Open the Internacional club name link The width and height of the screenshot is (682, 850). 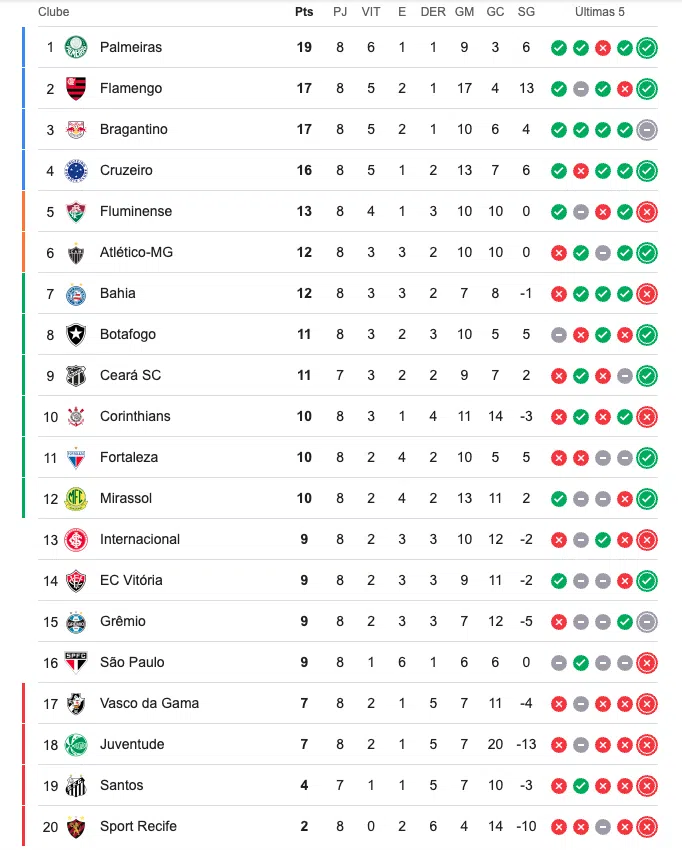pos(140,539)
